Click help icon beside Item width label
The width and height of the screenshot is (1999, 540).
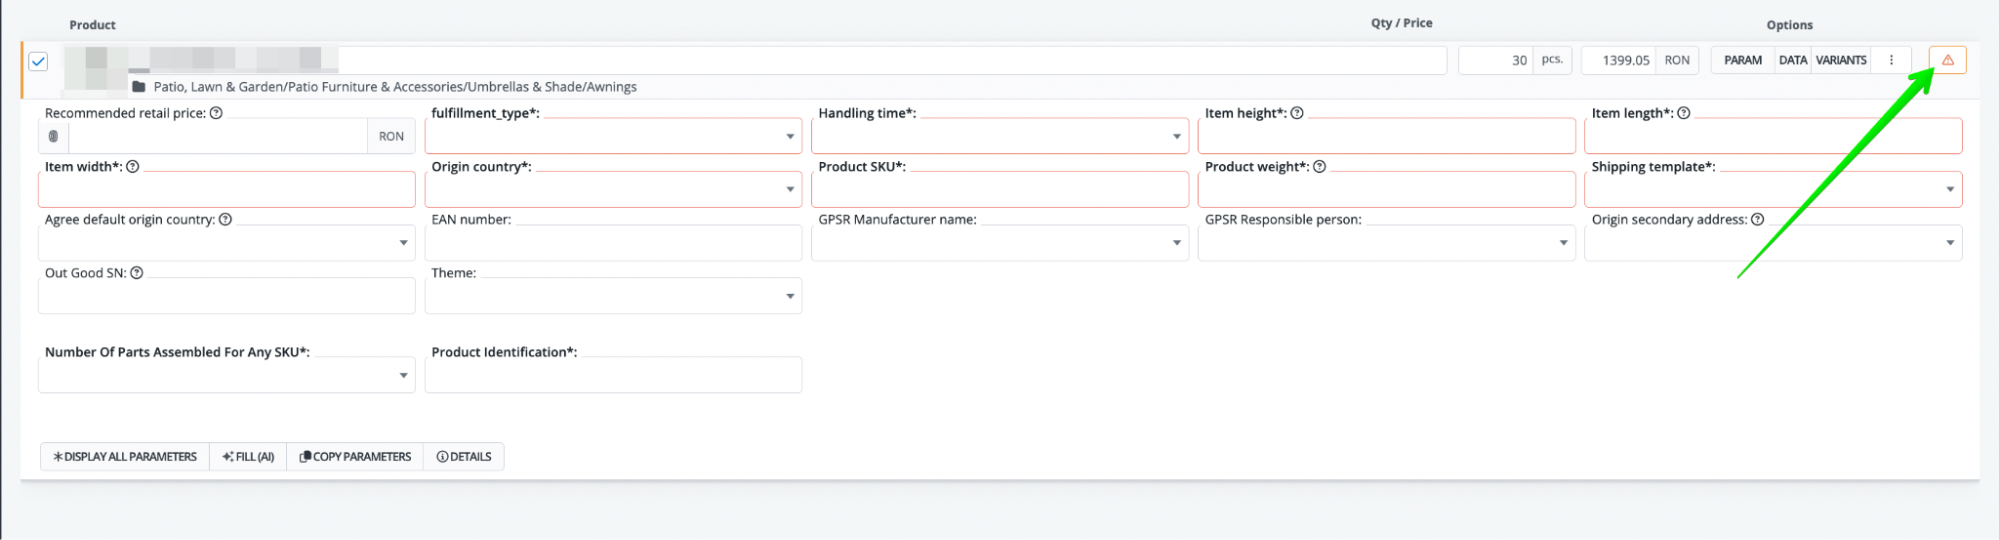(133, 166)
